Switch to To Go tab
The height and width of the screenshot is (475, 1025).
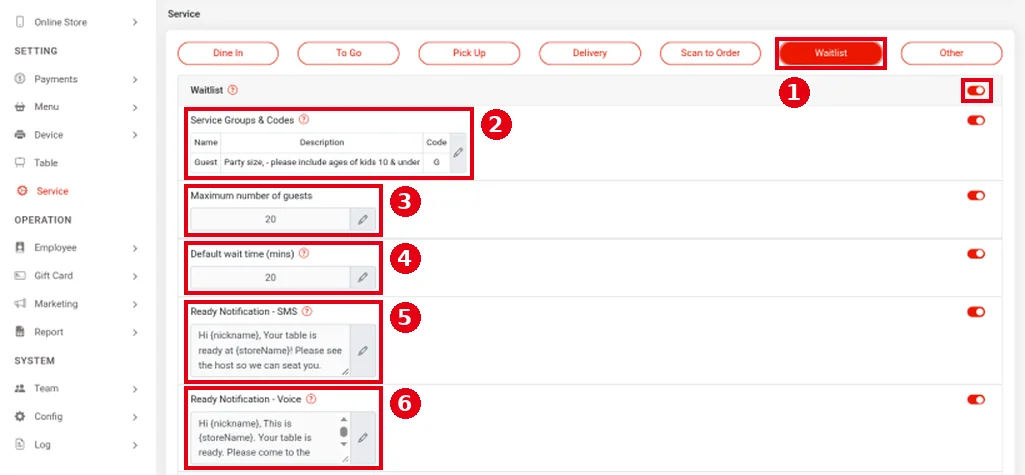pyautogui.click(x=348, y=53)
